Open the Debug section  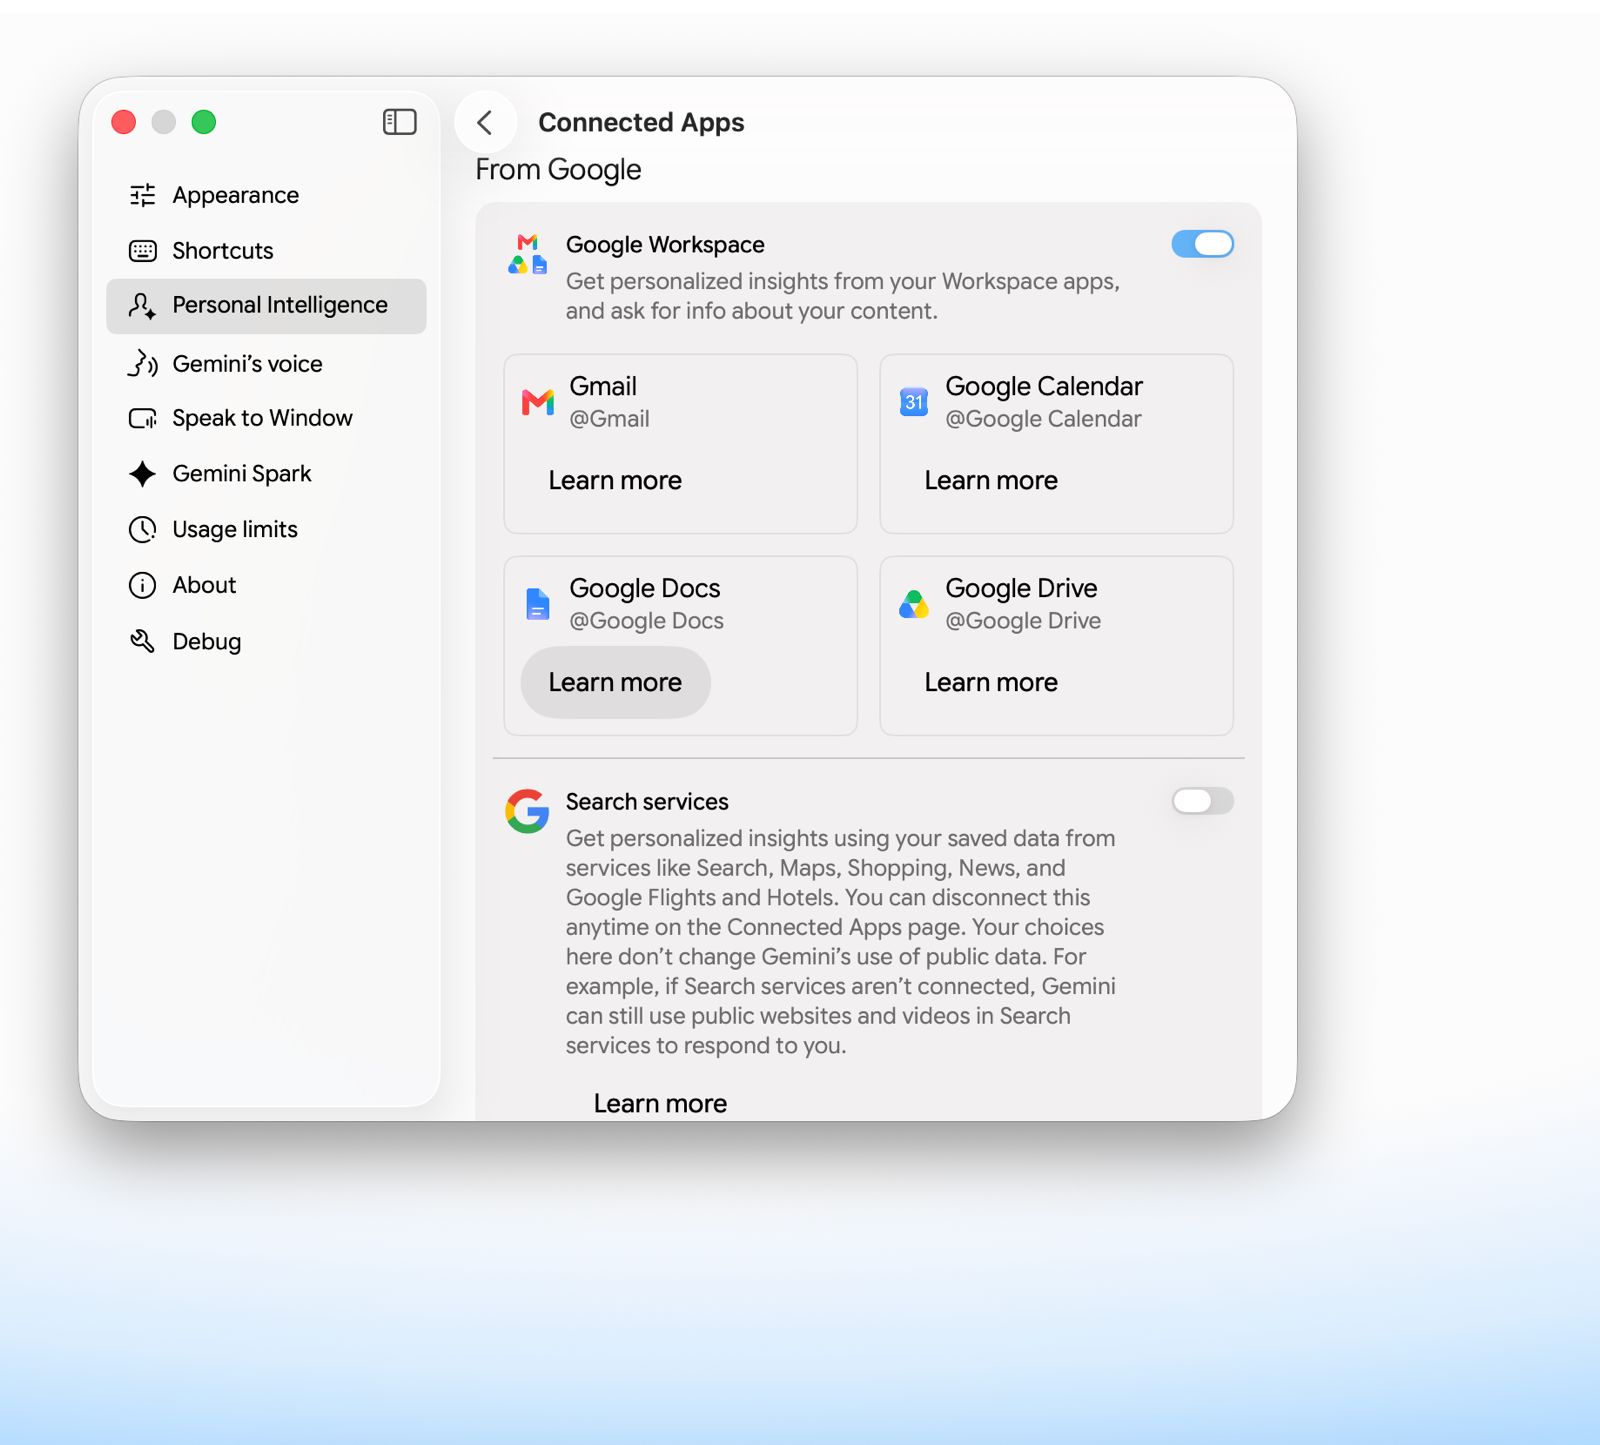pos(266,641)
